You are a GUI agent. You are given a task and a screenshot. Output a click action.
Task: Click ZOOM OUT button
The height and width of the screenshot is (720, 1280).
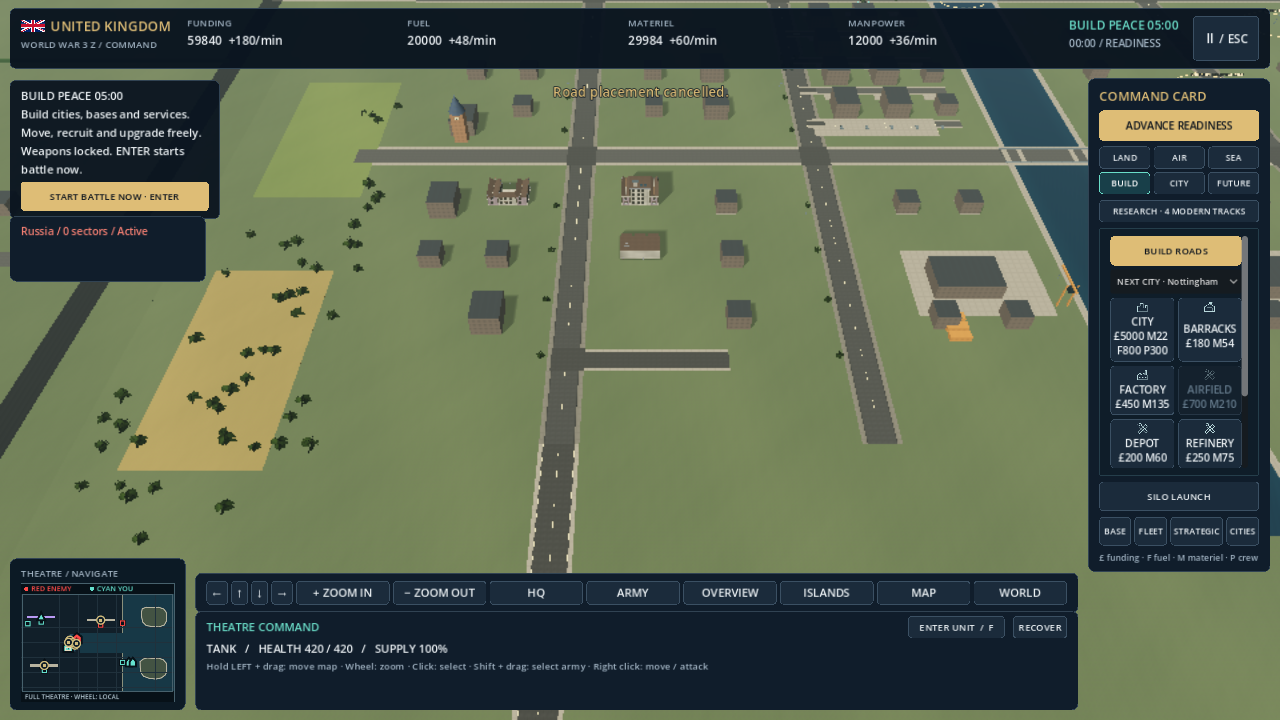coord(440,593)
